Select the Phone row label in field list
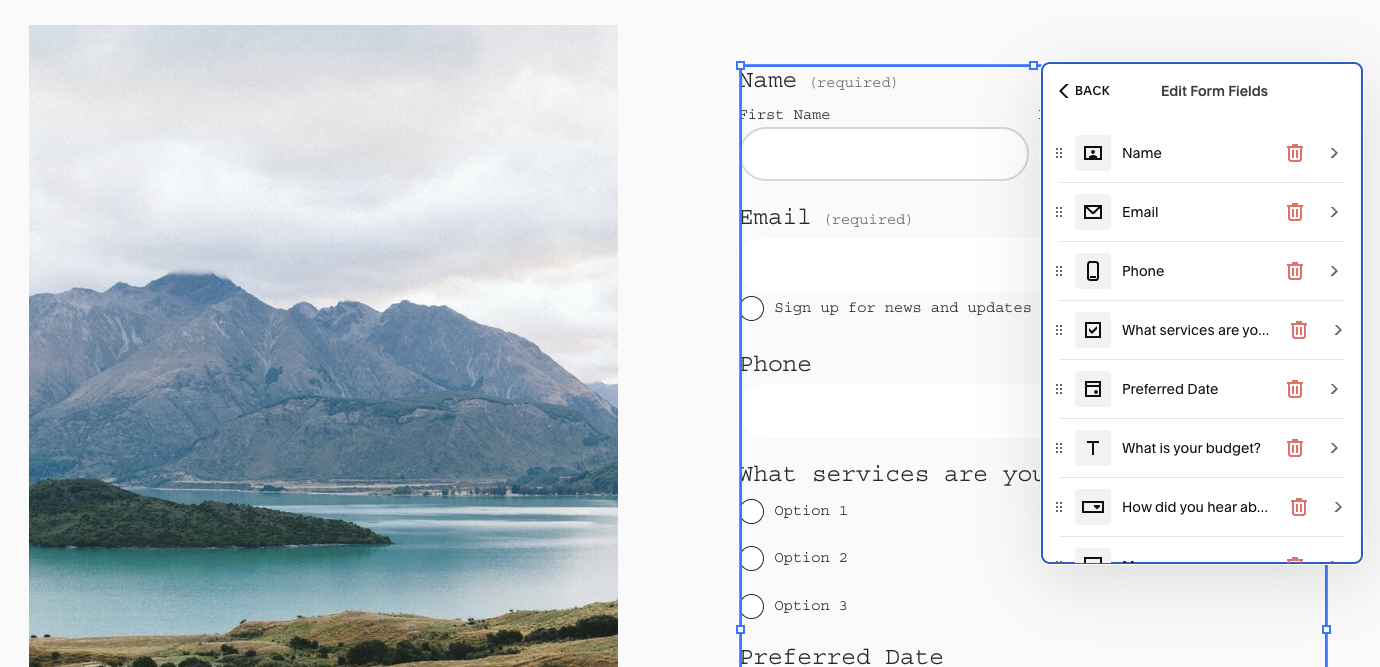This screenshot has height=667, width=1380. tap(1143, 271)
